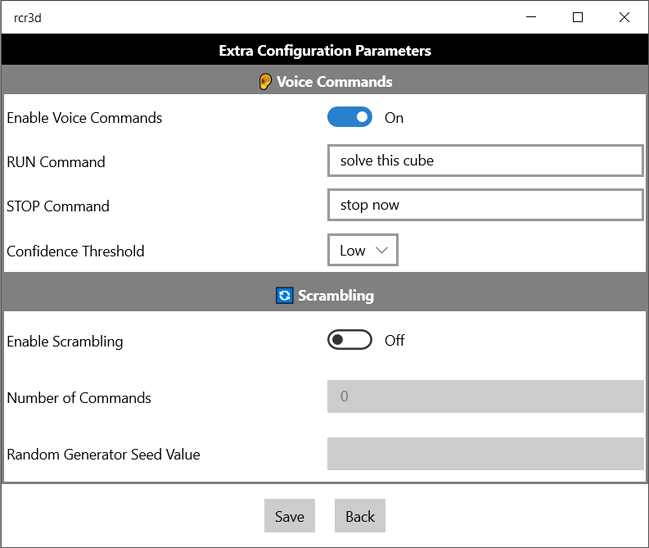Click the Number of Commands field
Screen dimensions: 649x548
485,397
